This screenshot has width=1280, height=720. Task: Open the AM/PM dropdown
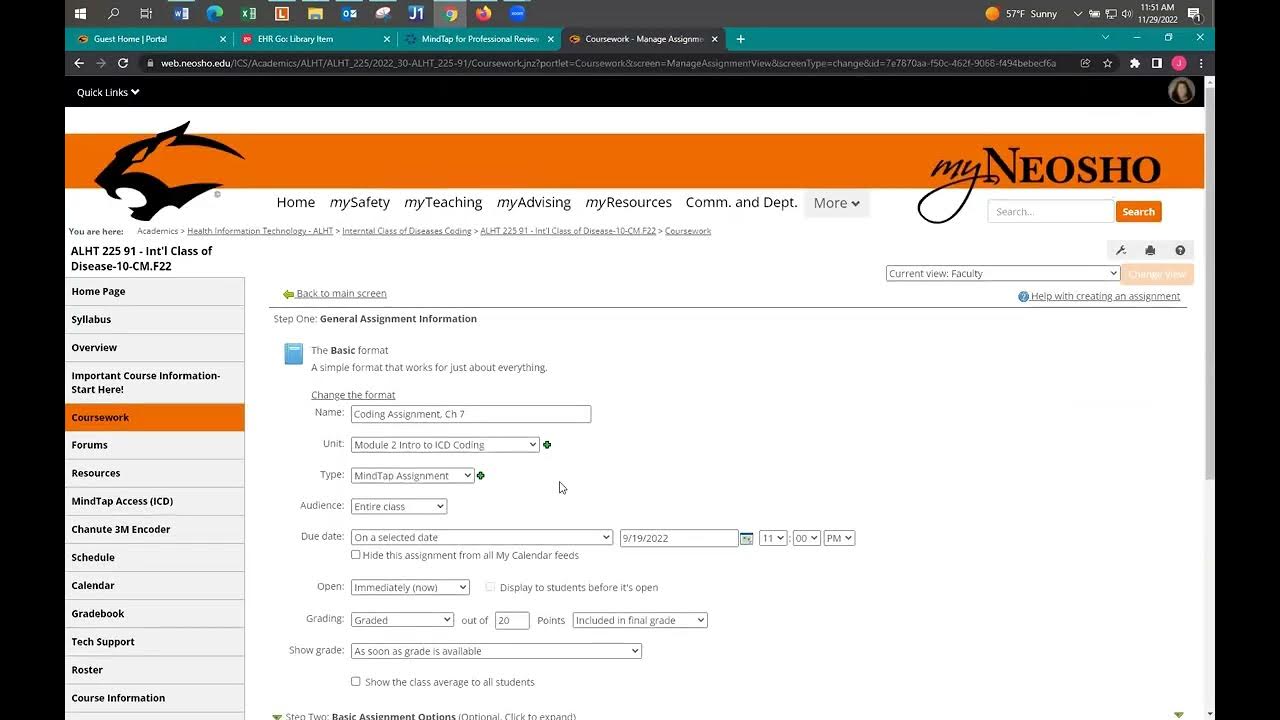839,538
